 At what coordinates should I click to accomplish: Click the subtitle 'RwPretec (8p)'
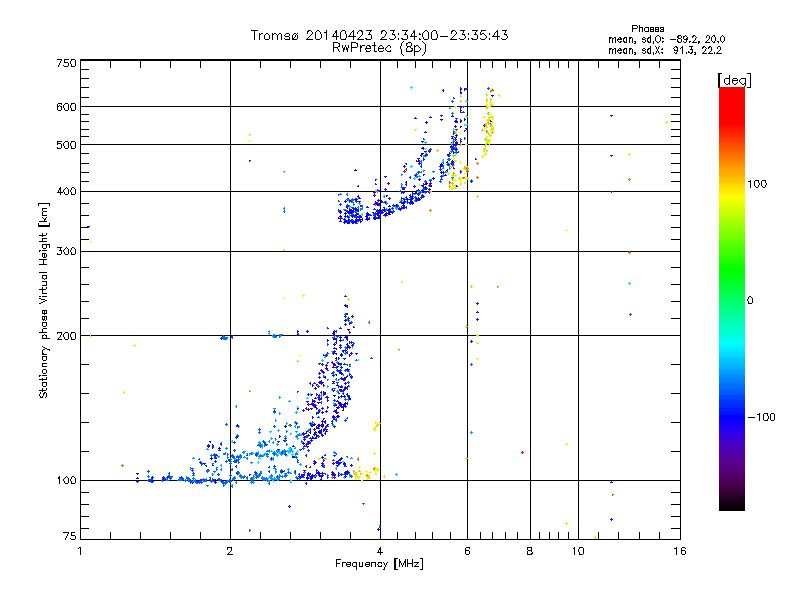[x=379, y=48]
